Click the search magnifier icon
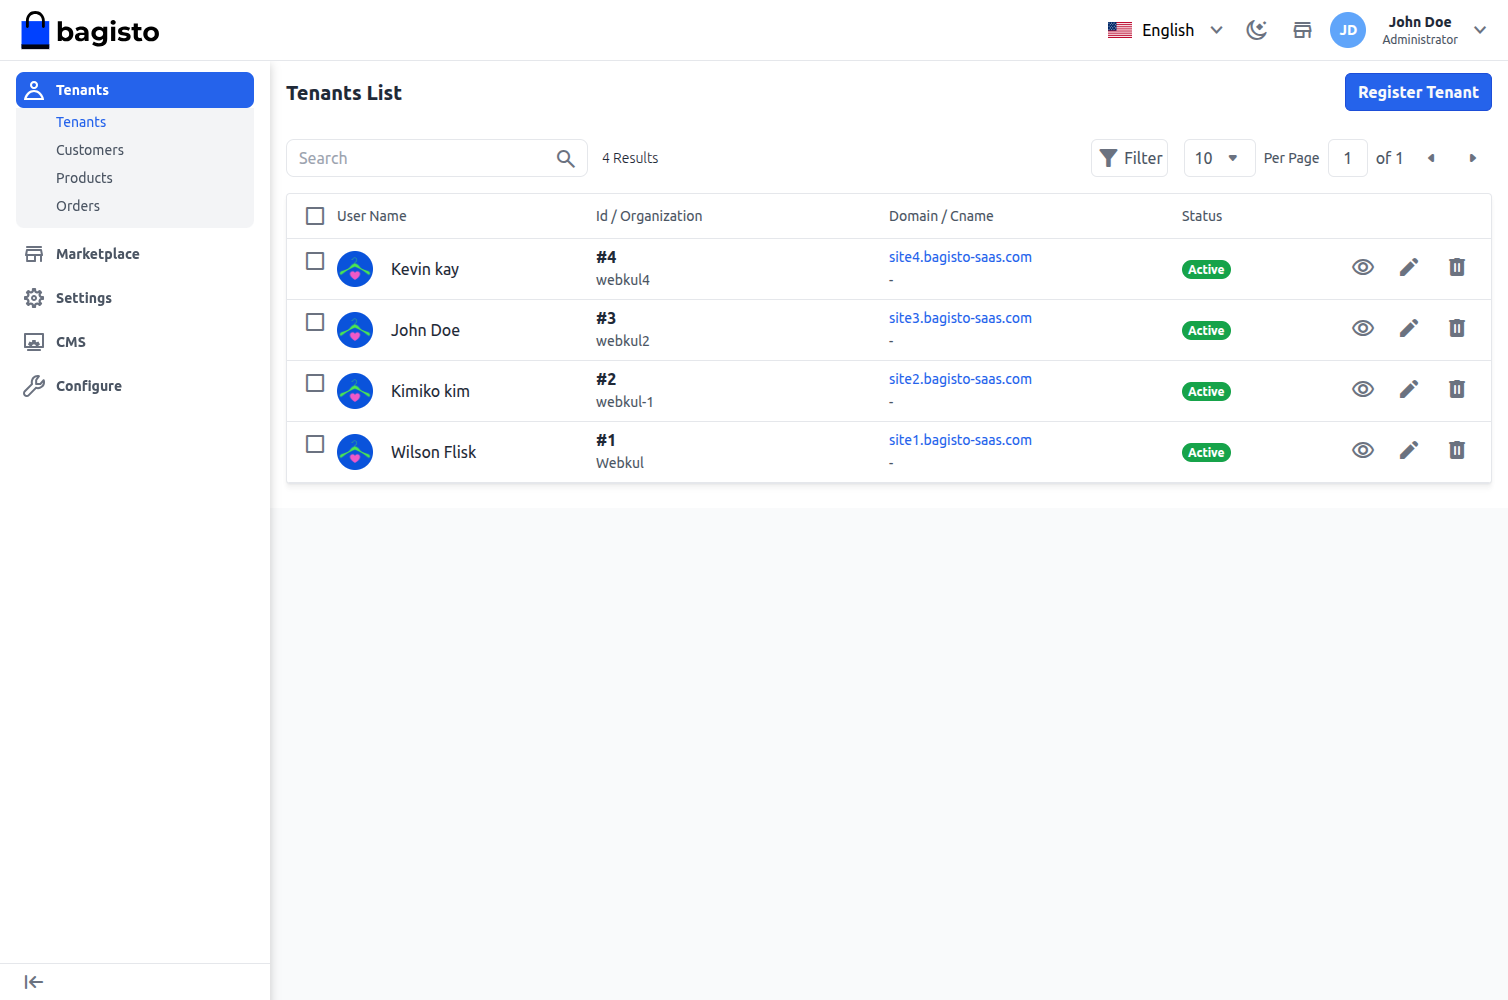Image resolution: width=1508 pixels, height=1000 pixels. [x=566, y=158]
